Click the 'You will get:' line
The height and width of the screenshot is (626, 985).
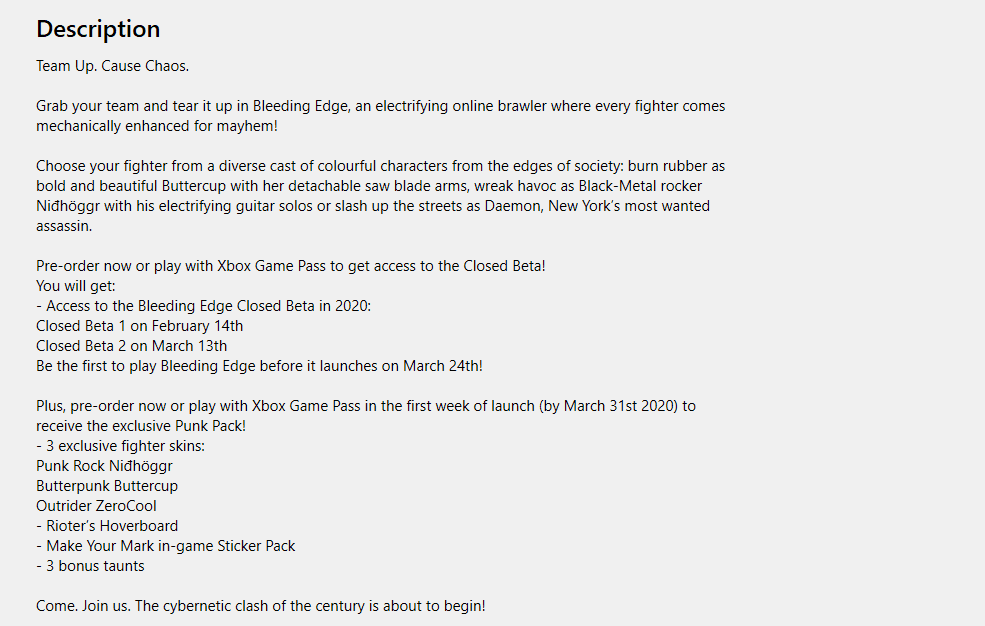(76, 286)
